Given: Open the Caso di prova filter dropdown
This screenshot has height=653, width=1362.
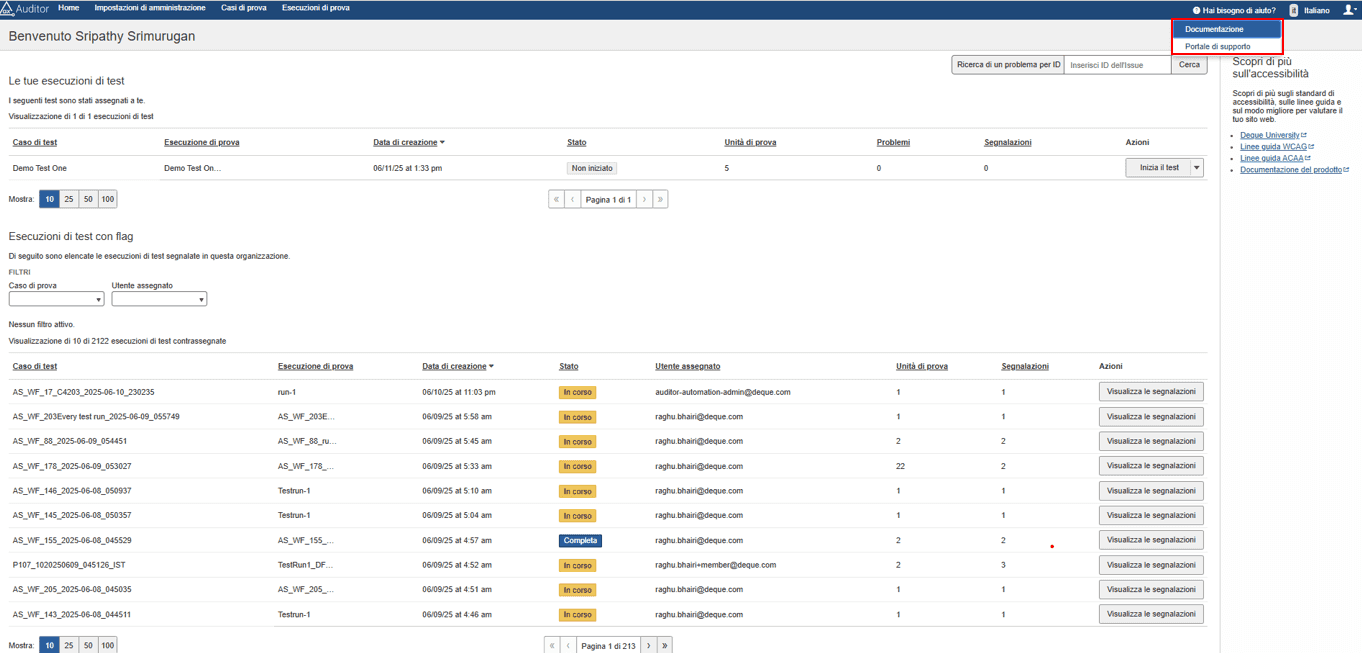Looking at the screenshot, I should 56,299.
